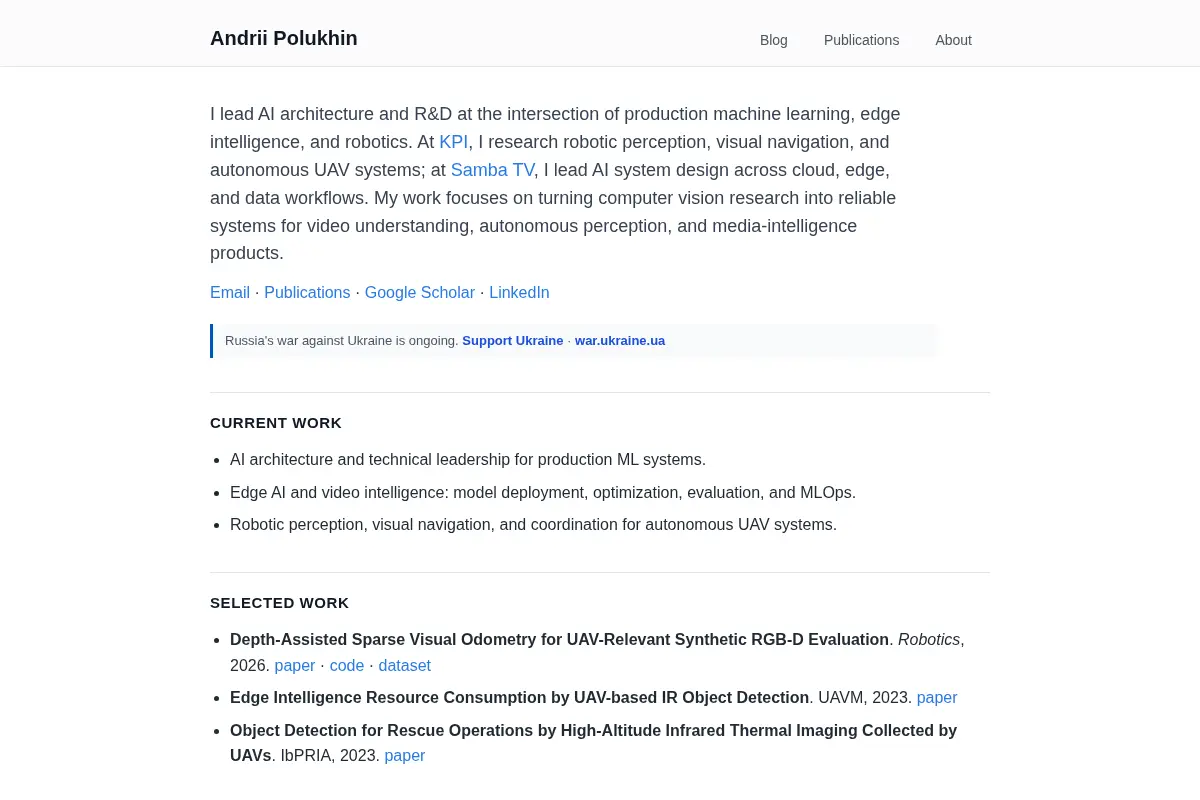Image resolution: width=1200 pixels, height=800 pixels.
Task: Open the LinkedIn profile link
Action: point(519,293)
